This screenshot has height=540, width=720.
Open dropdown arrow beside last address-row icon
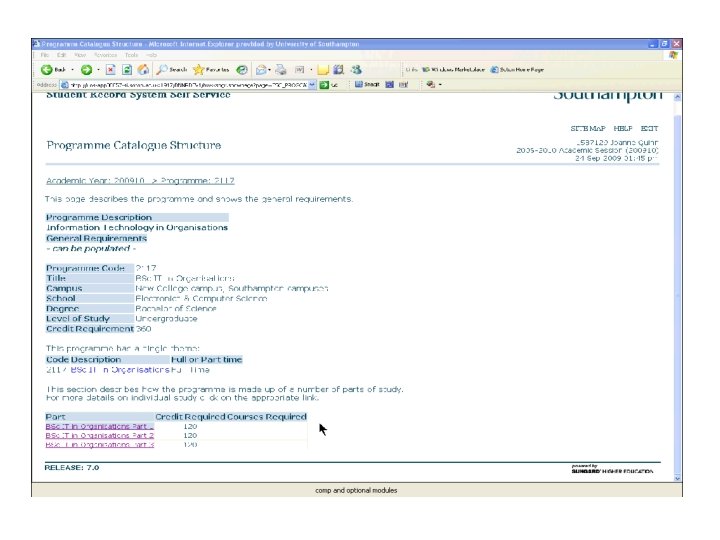tap(440, 84)
